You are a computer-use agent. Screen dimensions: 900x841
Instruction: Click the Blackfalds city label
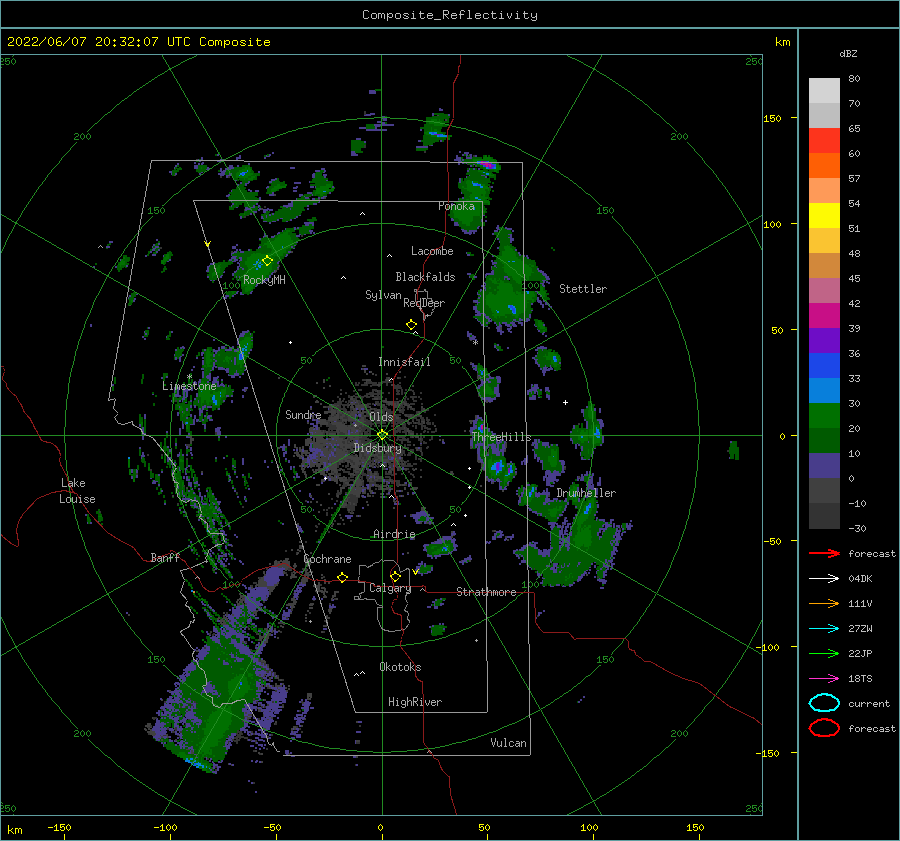425,277
